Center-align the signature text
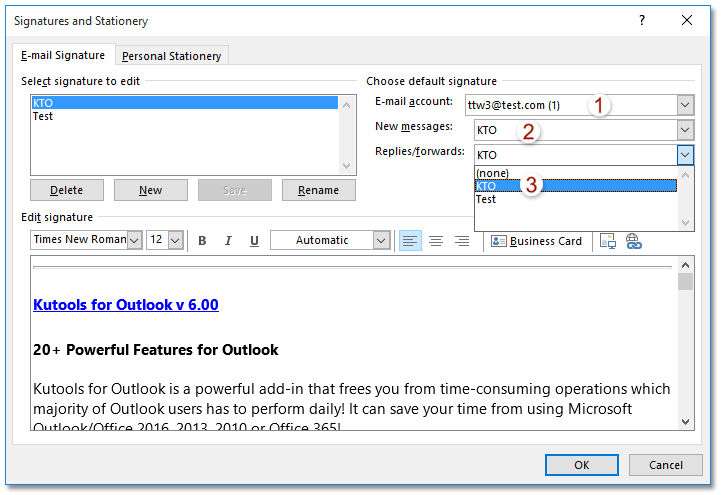Image resolution: width=721 pixels, height=495 pixels. [436, 241]
